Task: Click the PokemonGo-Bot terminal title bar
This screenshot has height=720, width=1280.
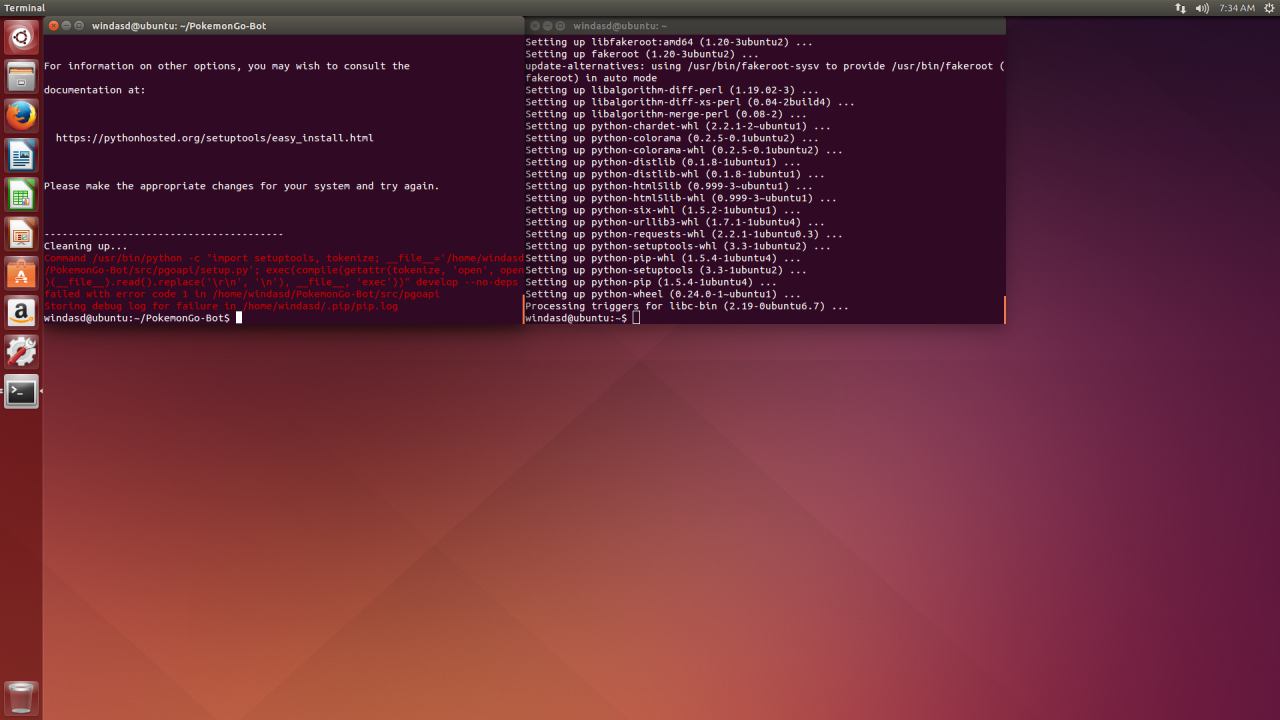Action: click(x=284, y=26)
